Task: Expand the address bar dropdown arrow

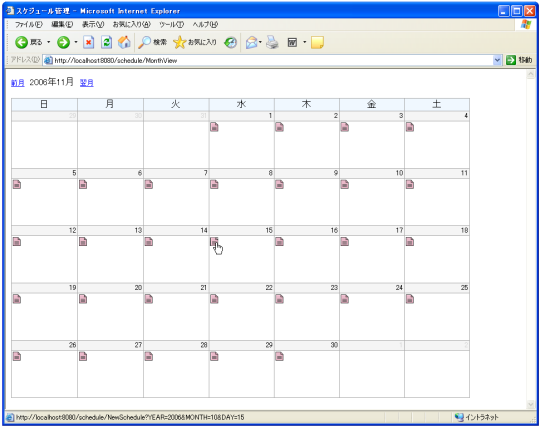Action: tap(497, 60)
